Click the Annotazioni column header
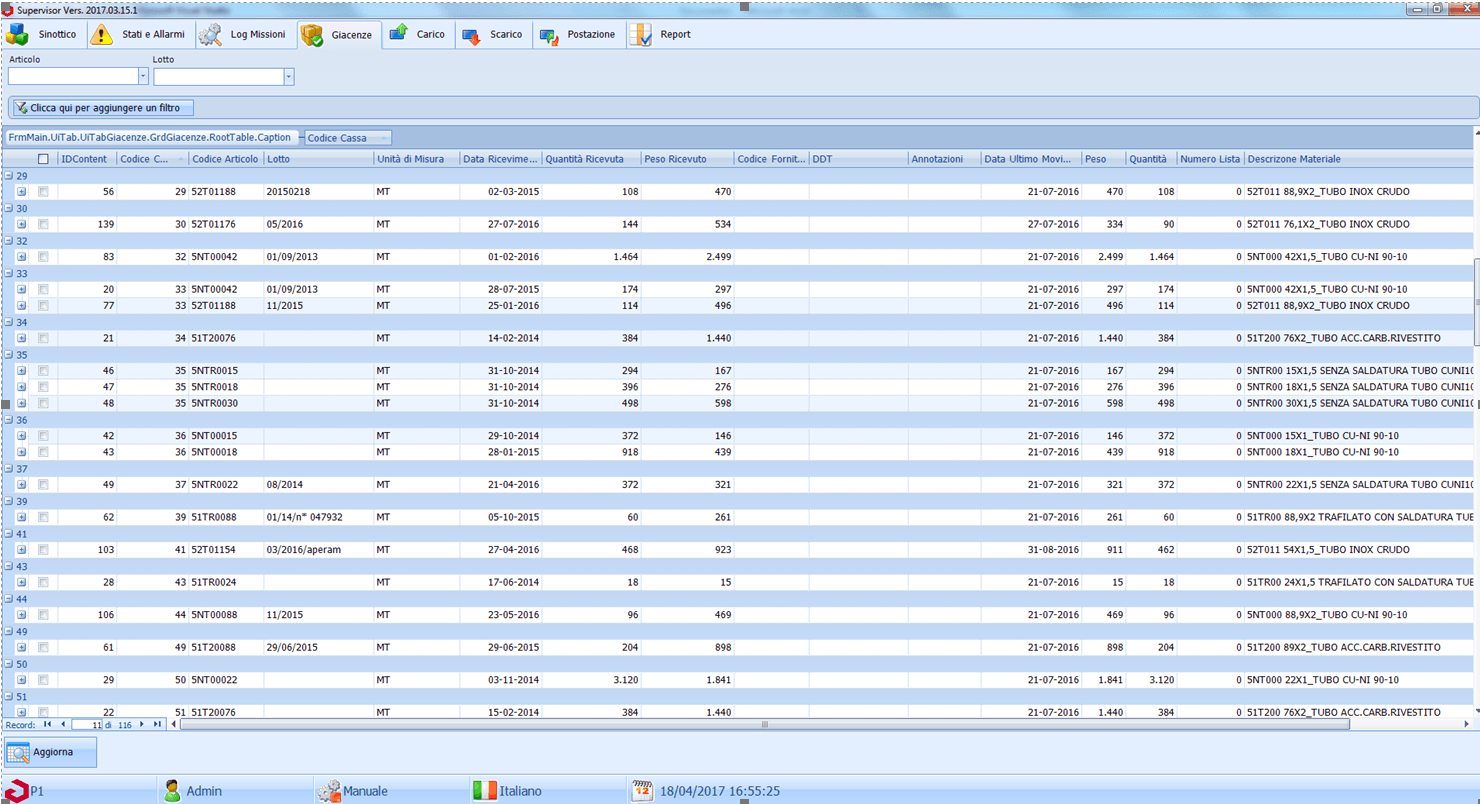This screenshot has height=804, width=1480. point(944,159)
